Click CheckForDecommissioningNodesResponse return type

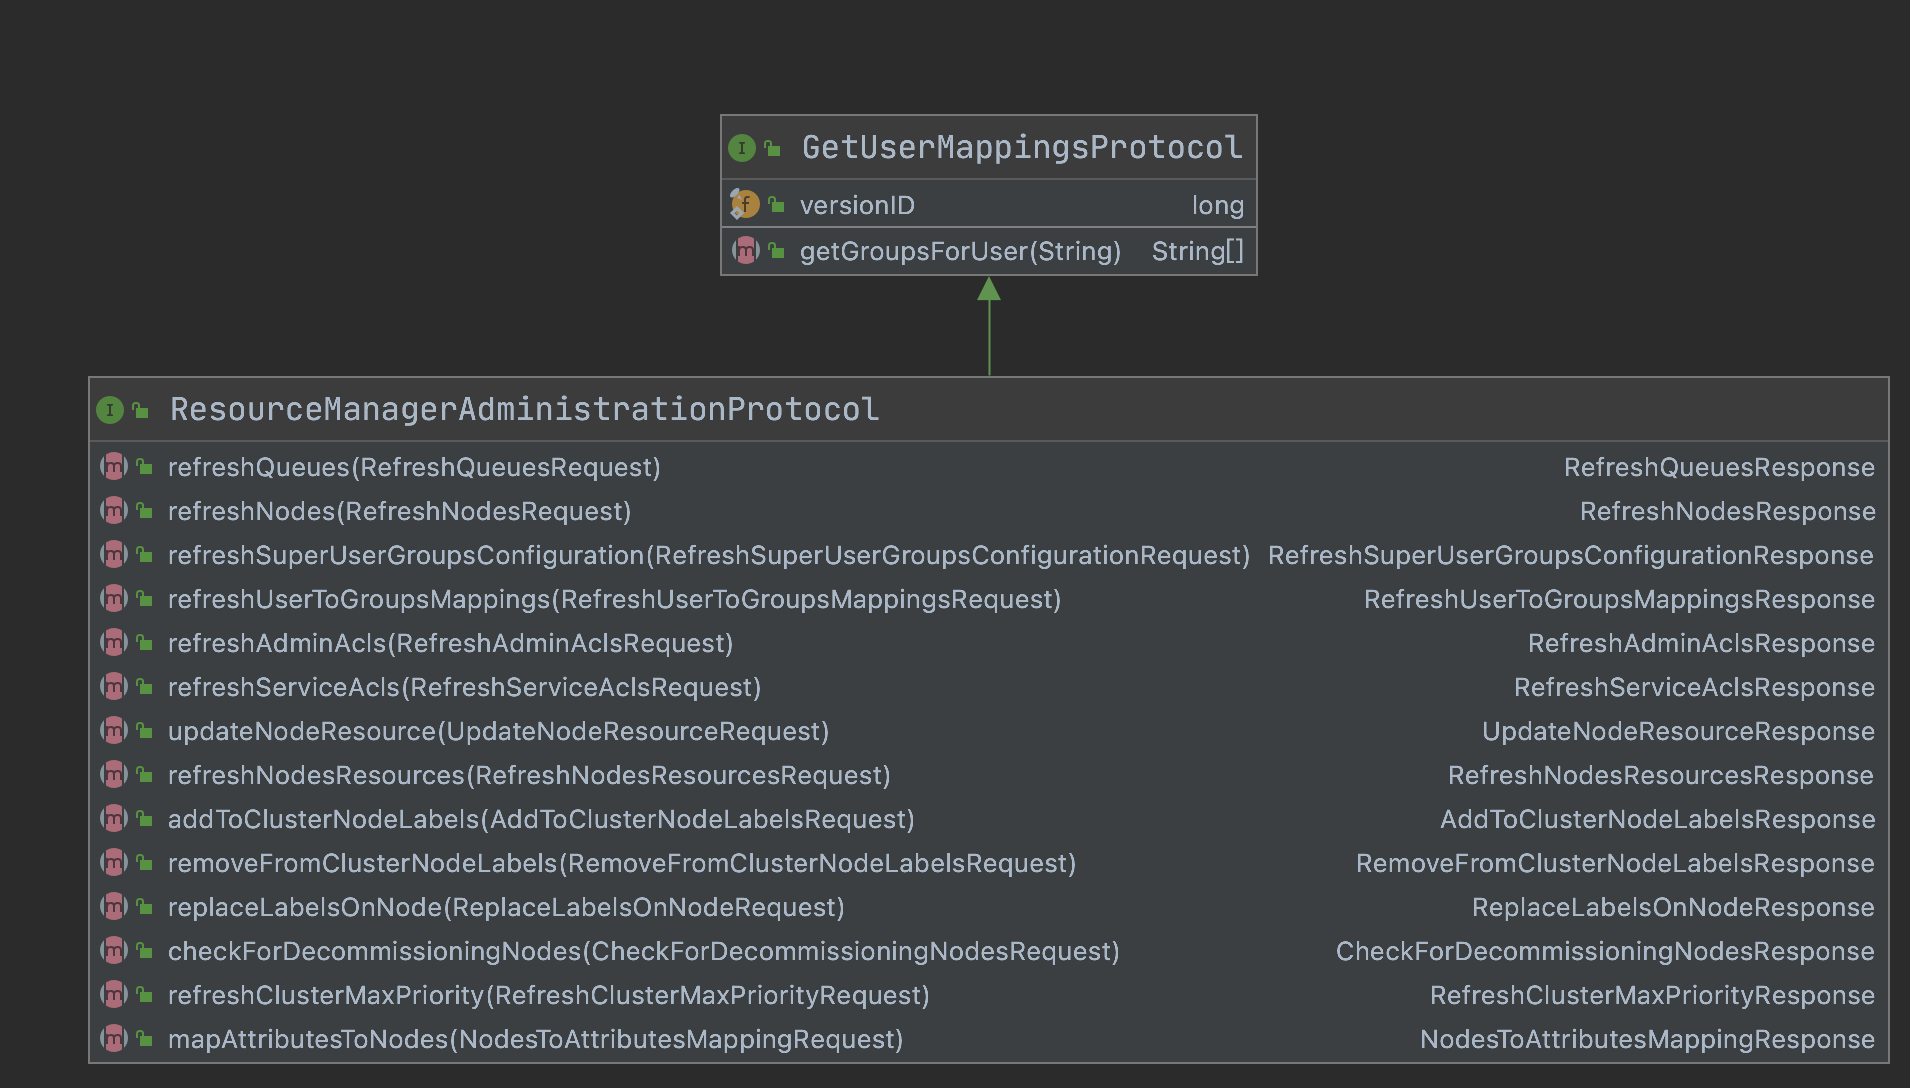(x=1605, y=951)
